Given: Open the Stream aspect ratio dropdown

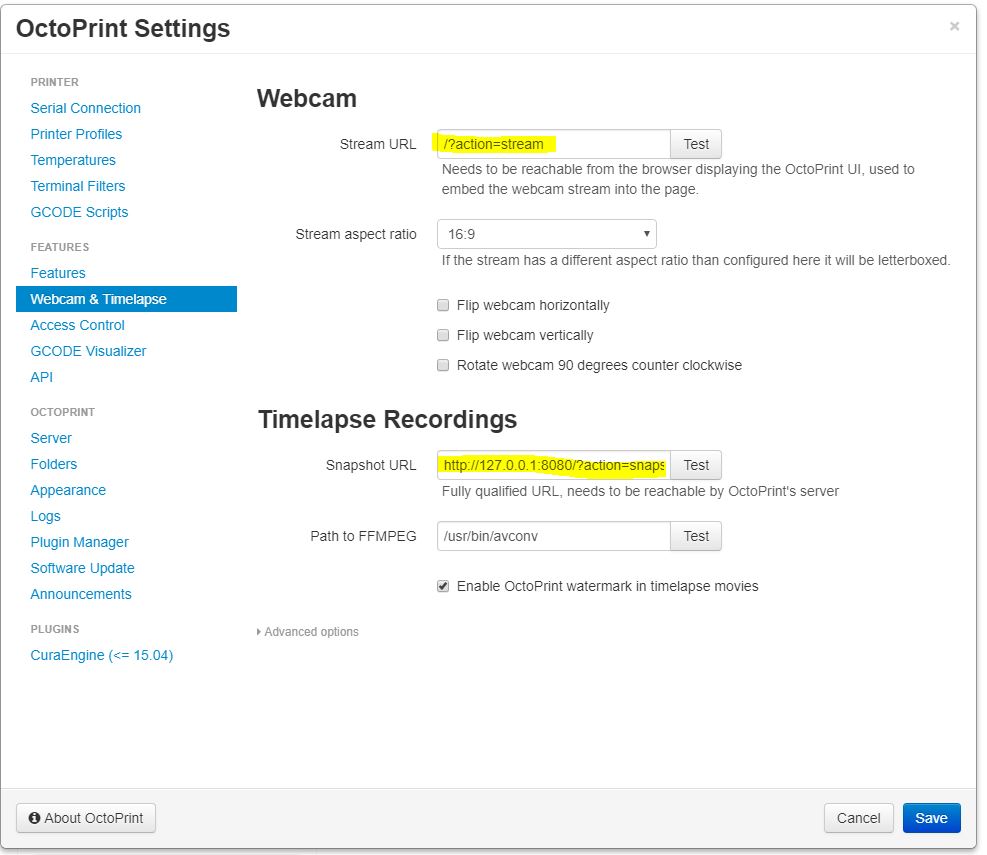Looking at the screenshot, I should (546, 235).
